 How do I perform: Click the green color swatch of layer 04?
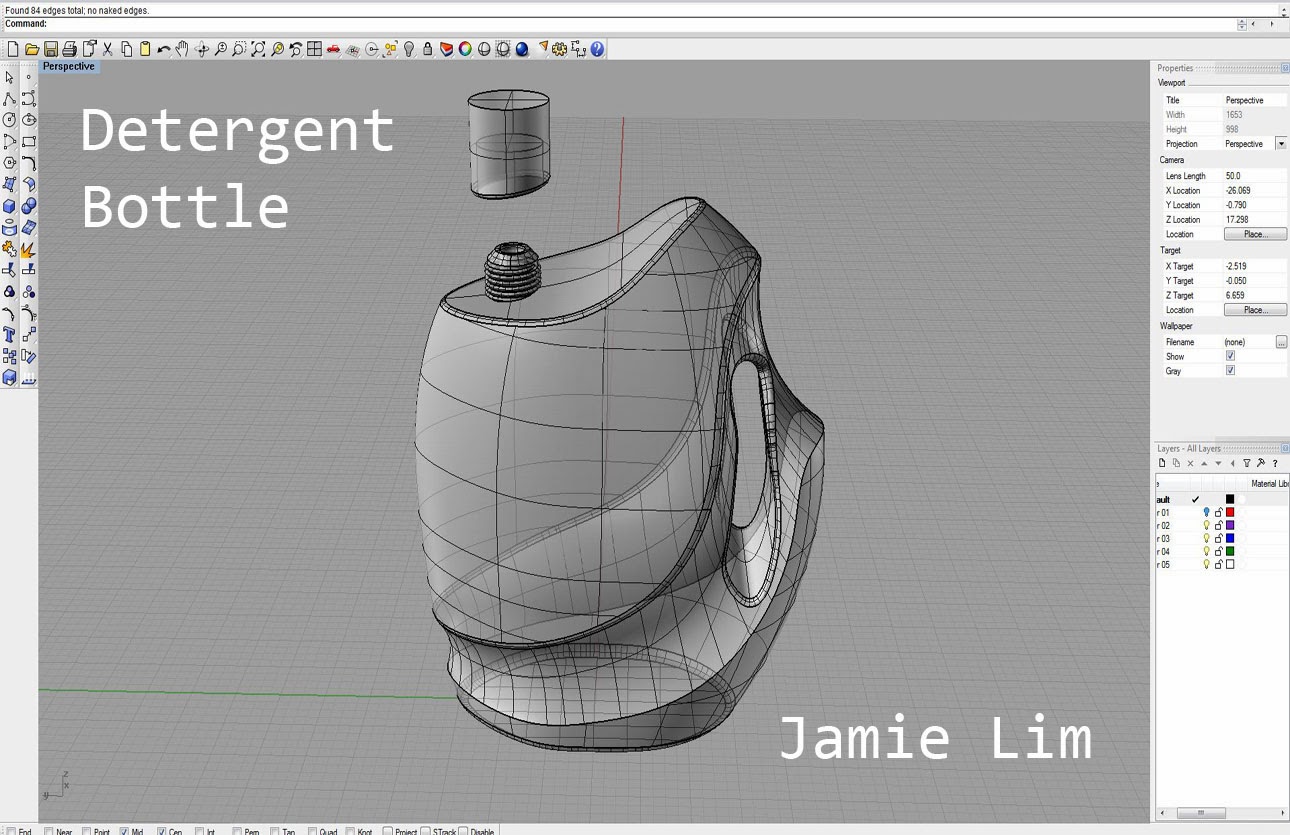click(x=1230, y=551)
